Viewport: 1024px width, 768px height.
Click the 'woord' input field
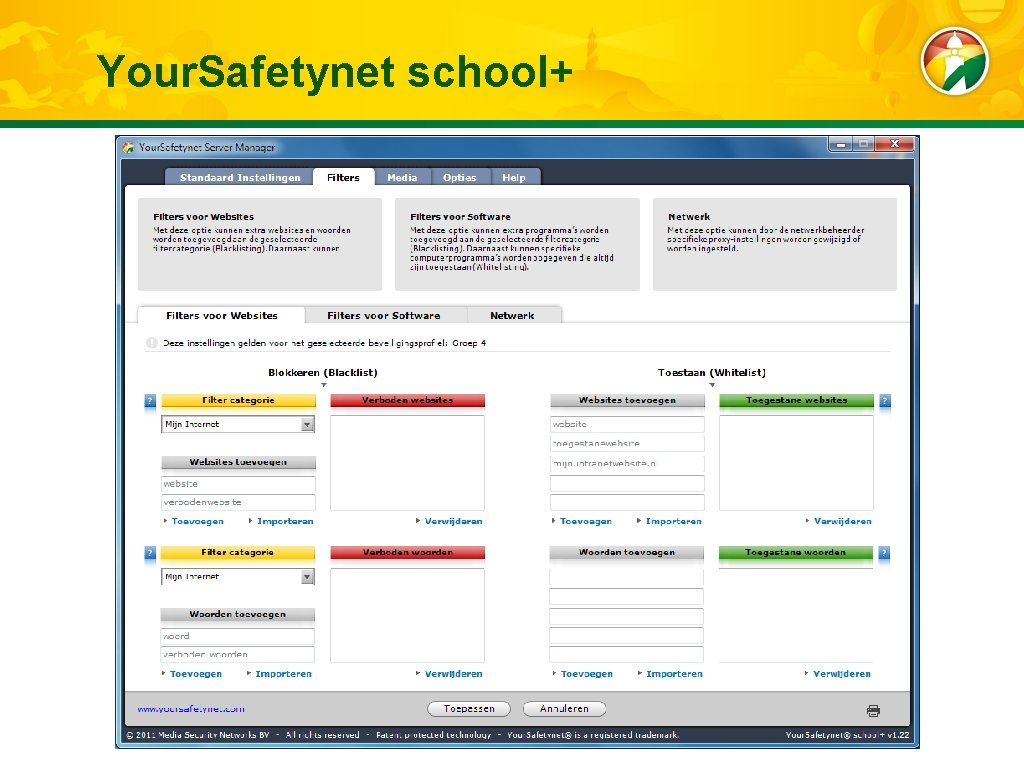point(238,636)
